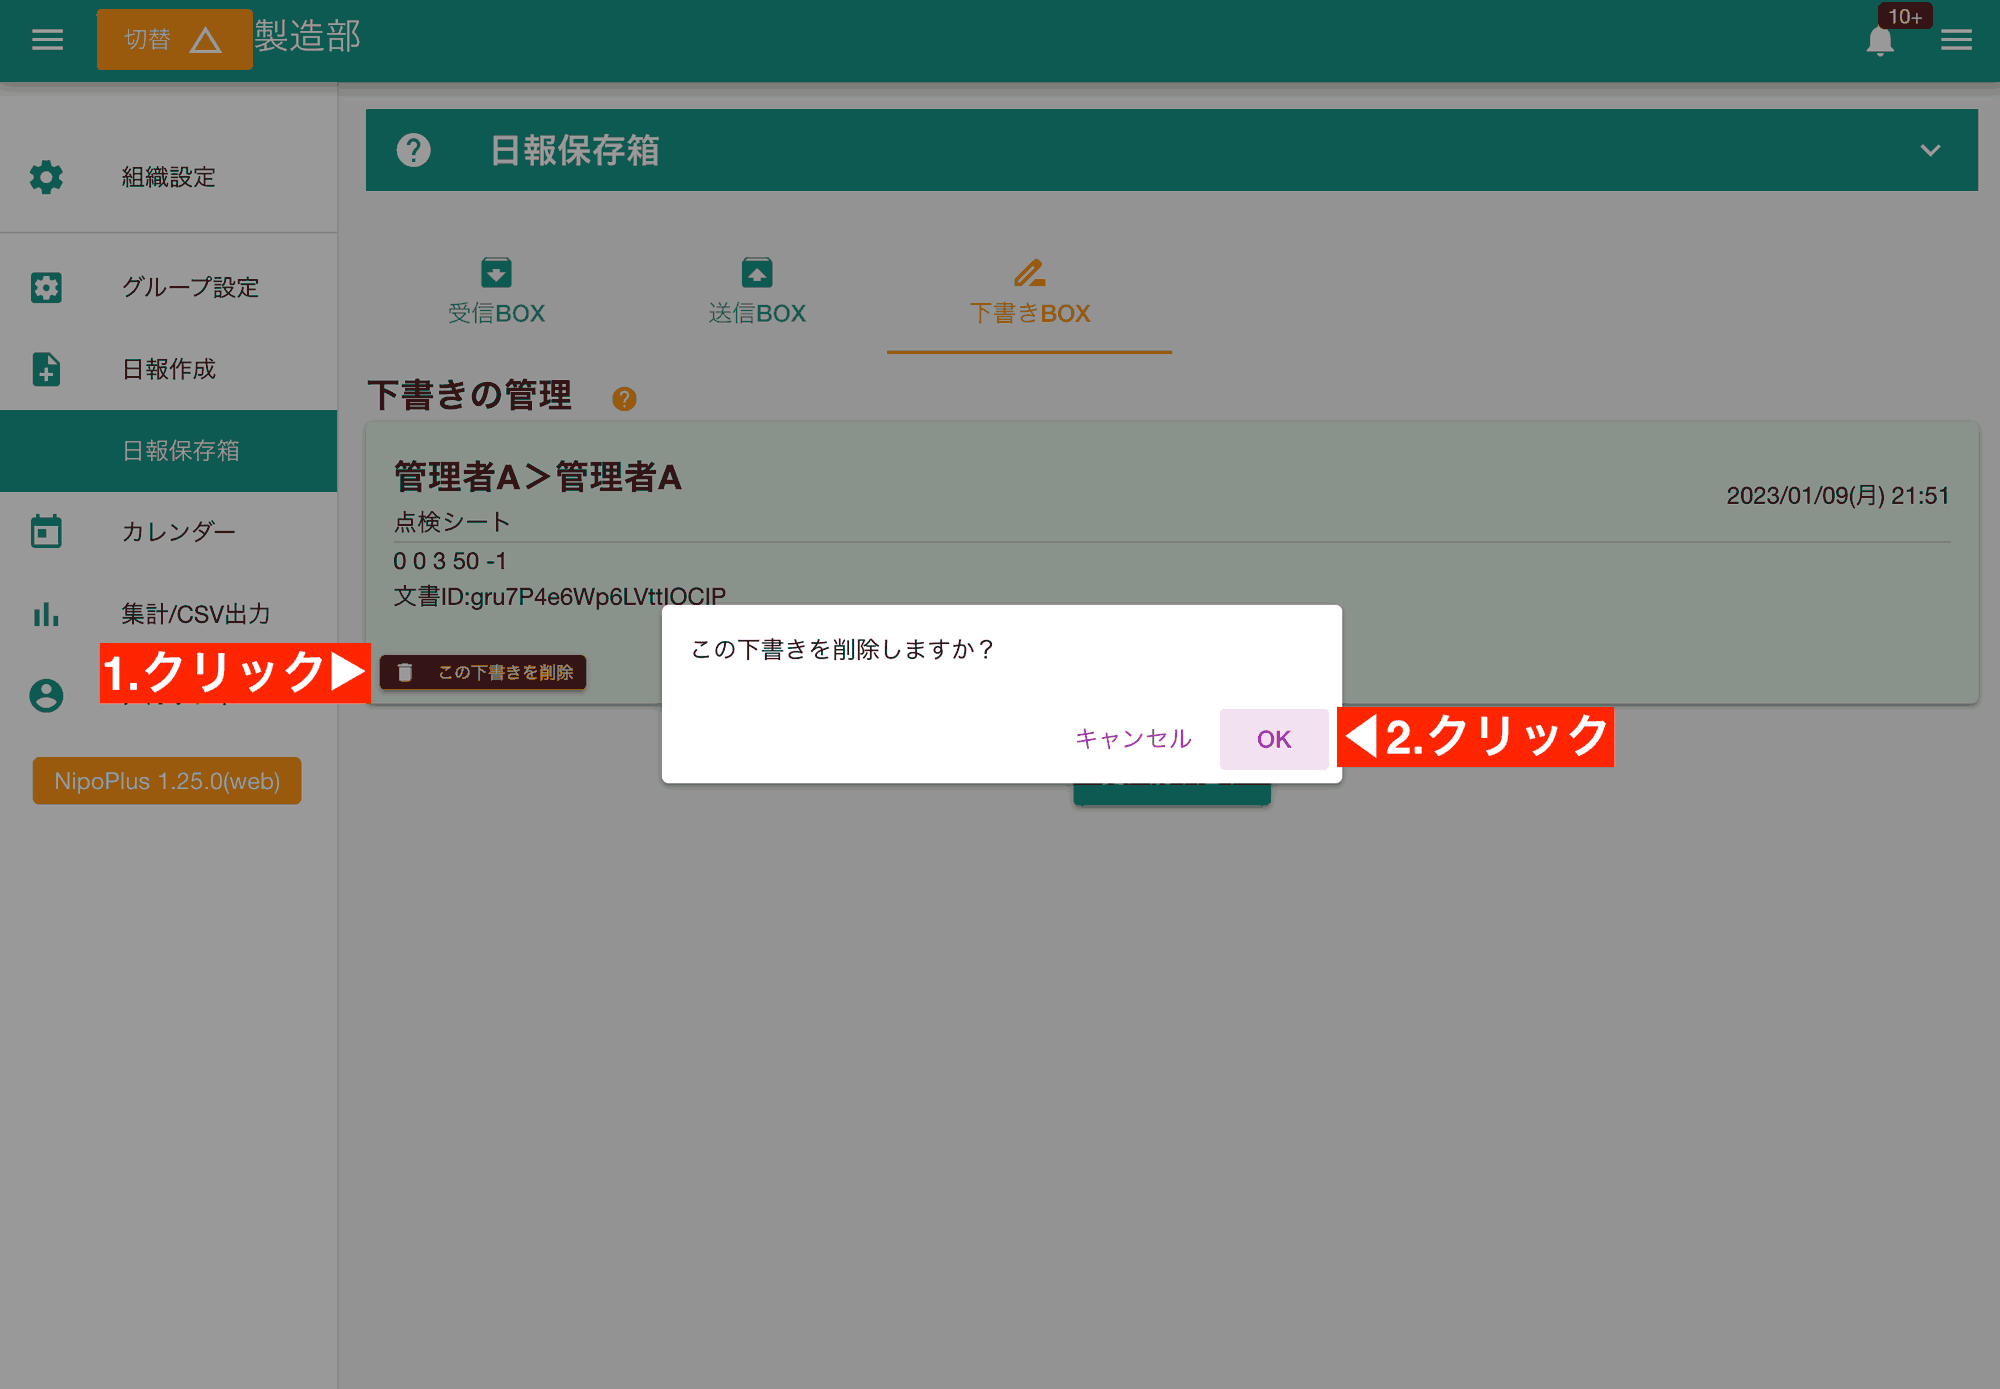Screen dimensions: 2000x1389
Task: Open the right-side hamburger menu
Action: 1956,39
